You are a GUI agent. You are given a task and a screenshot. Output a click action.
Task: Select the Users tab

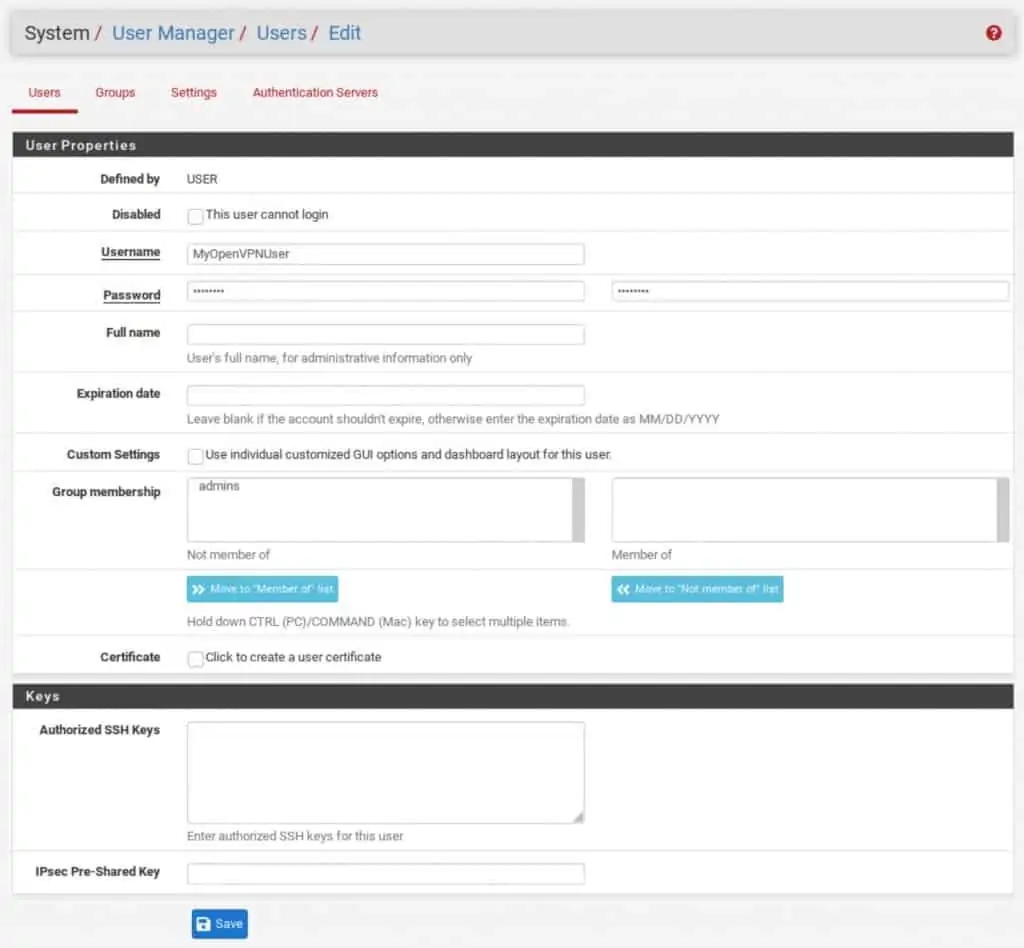tap(45, 93)
